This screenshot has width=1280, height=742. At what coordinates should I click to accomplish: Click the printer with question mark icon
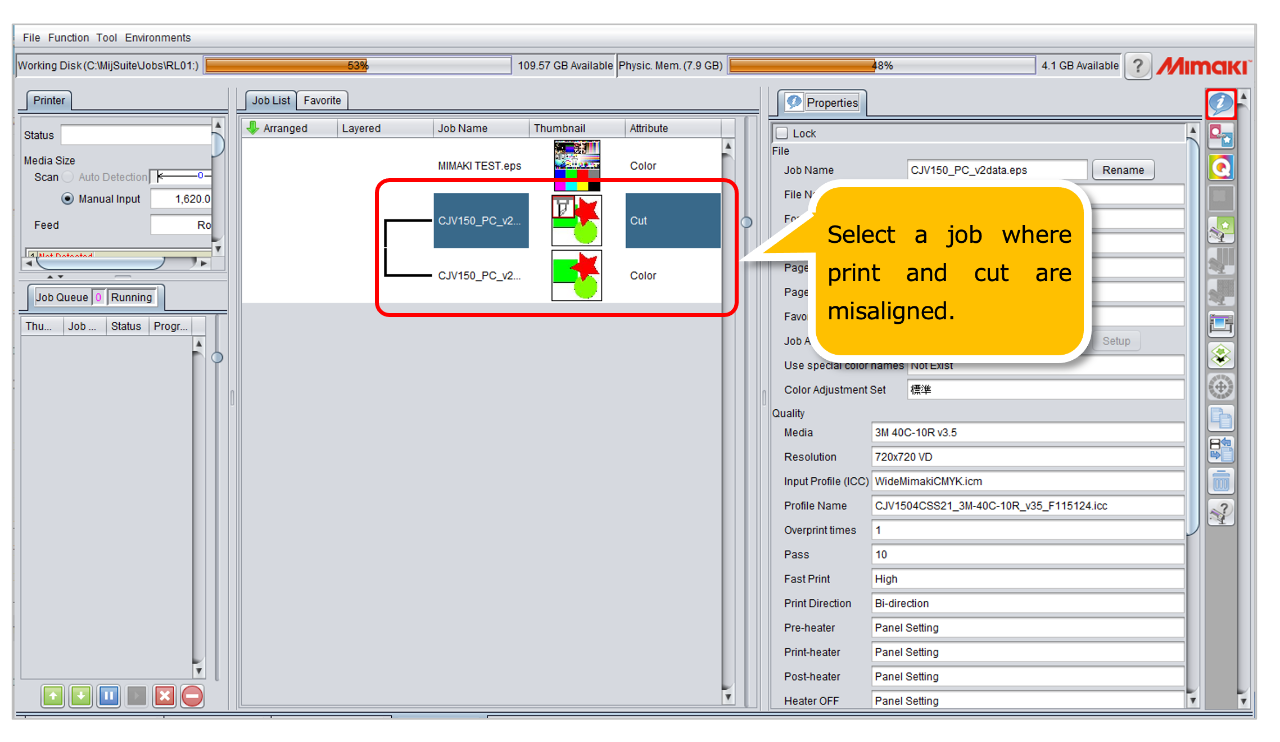pyautogui.click(x=1221, y=512)
